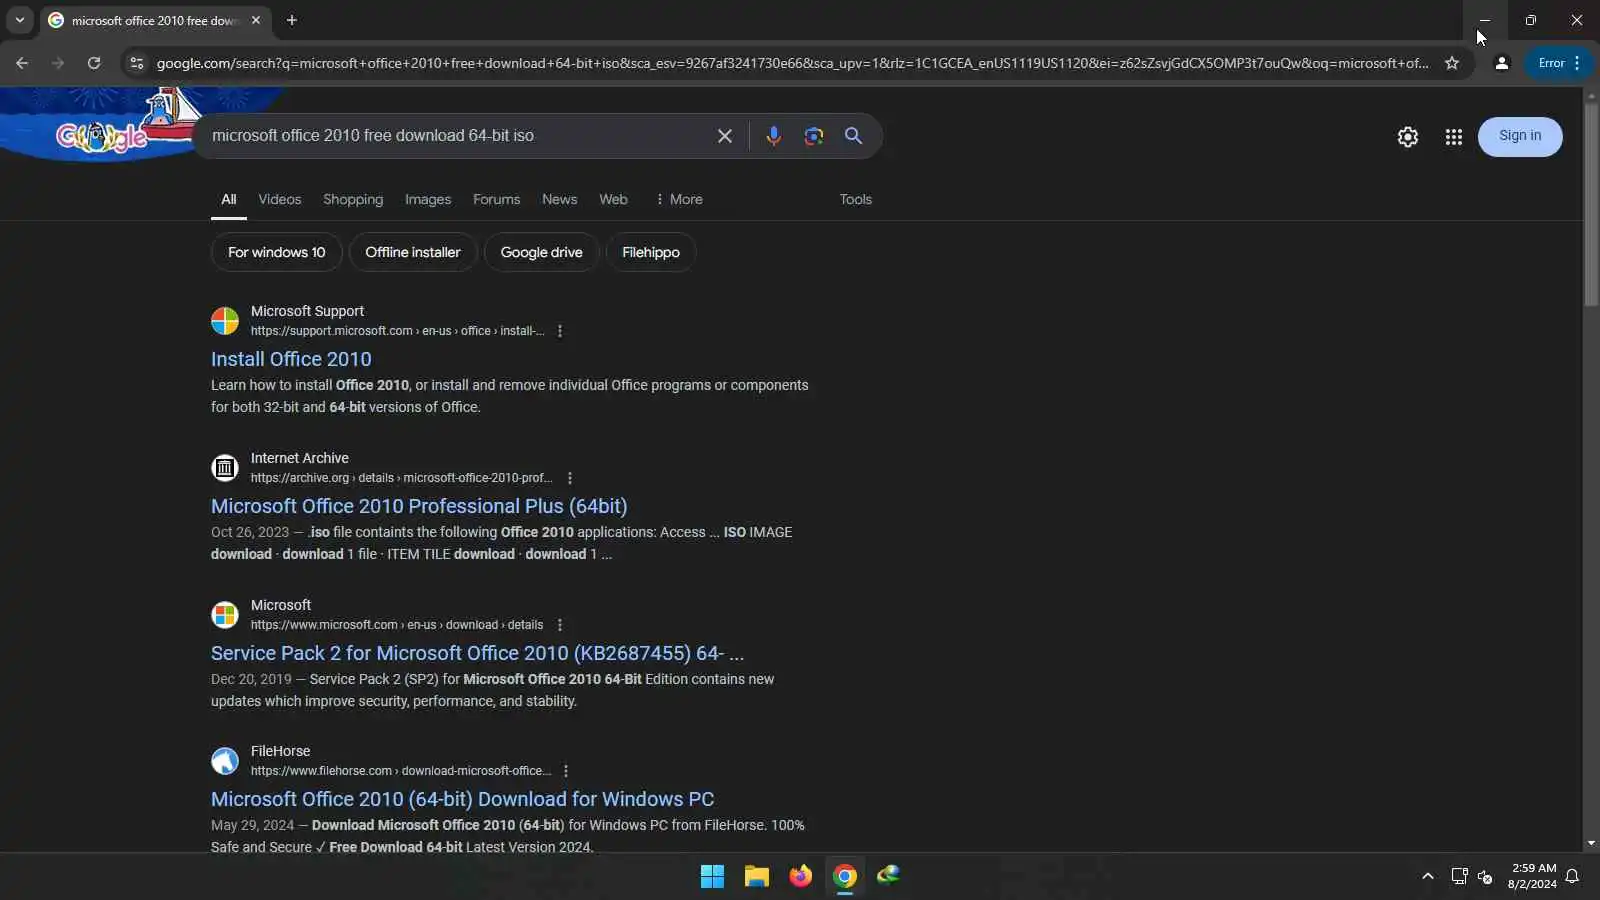Expand the More search filters menu
The width and height of the screenshot is (1600, 900).
679,199
